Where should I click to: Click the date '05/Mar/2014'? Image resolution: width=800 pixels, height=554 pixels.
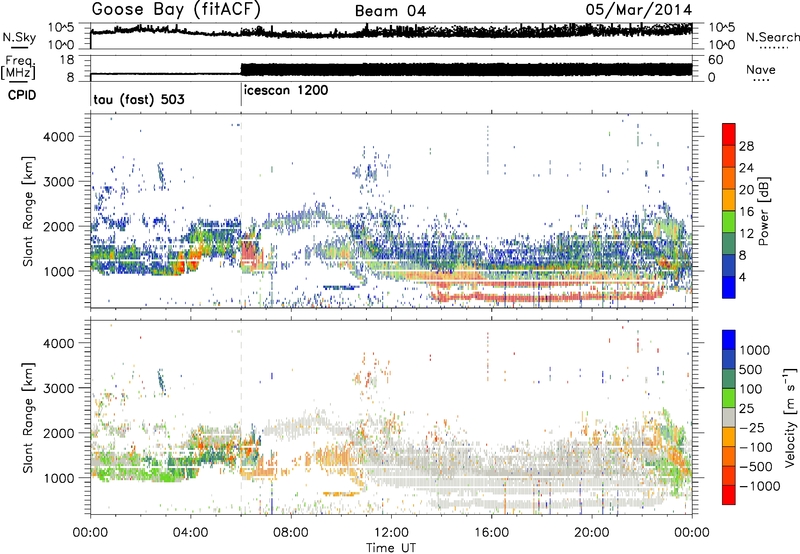[639, 10]
